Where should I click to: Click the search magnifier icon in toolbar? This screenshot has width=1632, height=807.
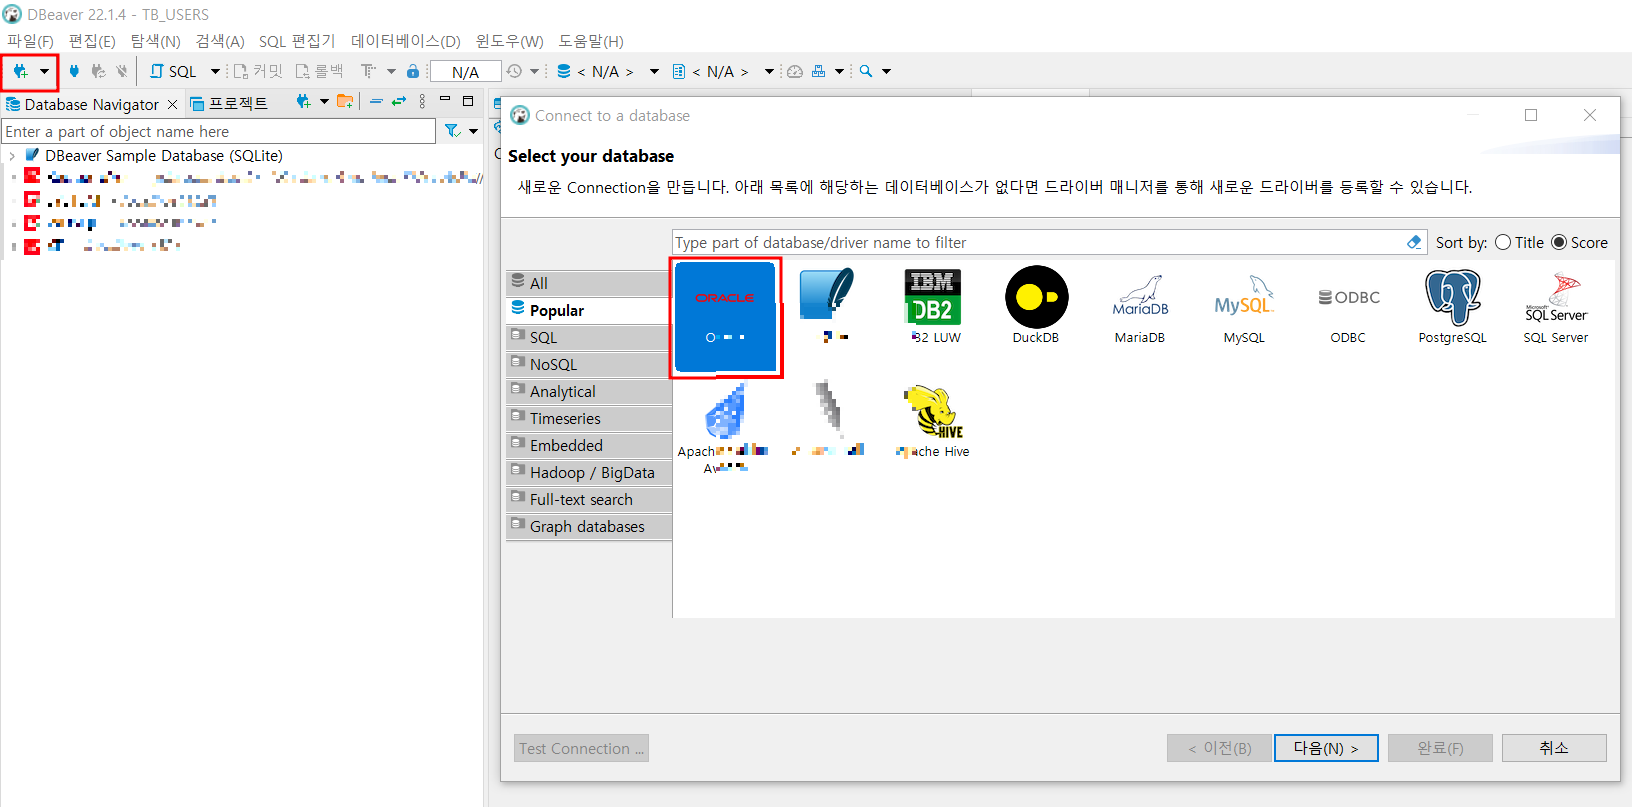866,71
